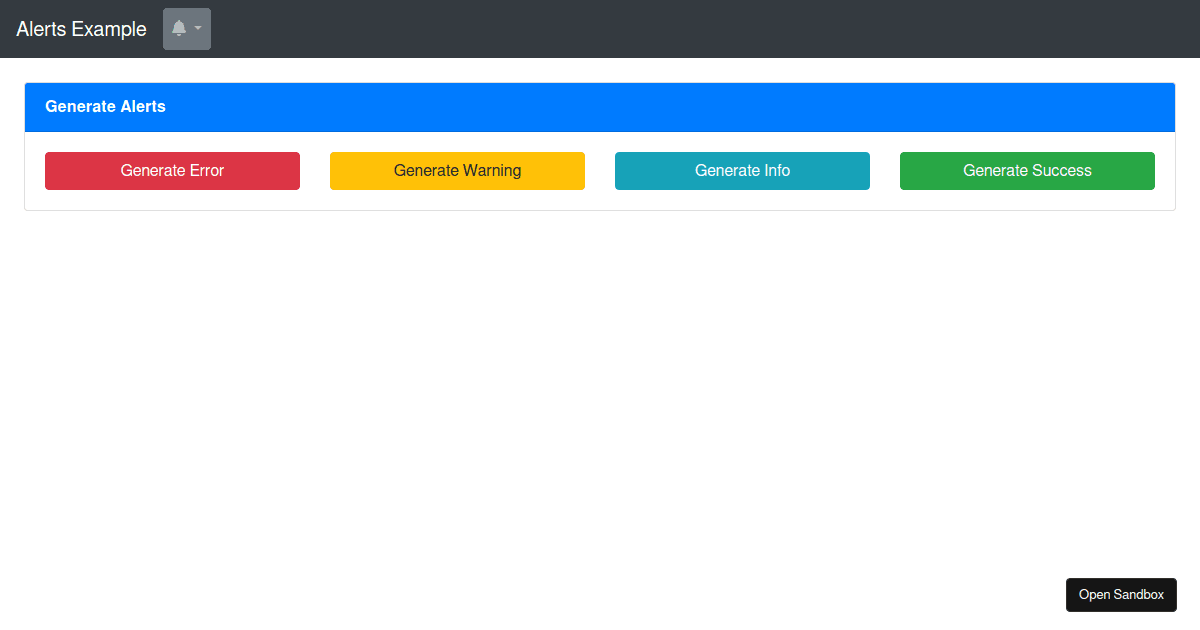The image size is (1200, 630).
Task: Click the blue Generate Alerts panel banner
Action: tap(600, 106)
